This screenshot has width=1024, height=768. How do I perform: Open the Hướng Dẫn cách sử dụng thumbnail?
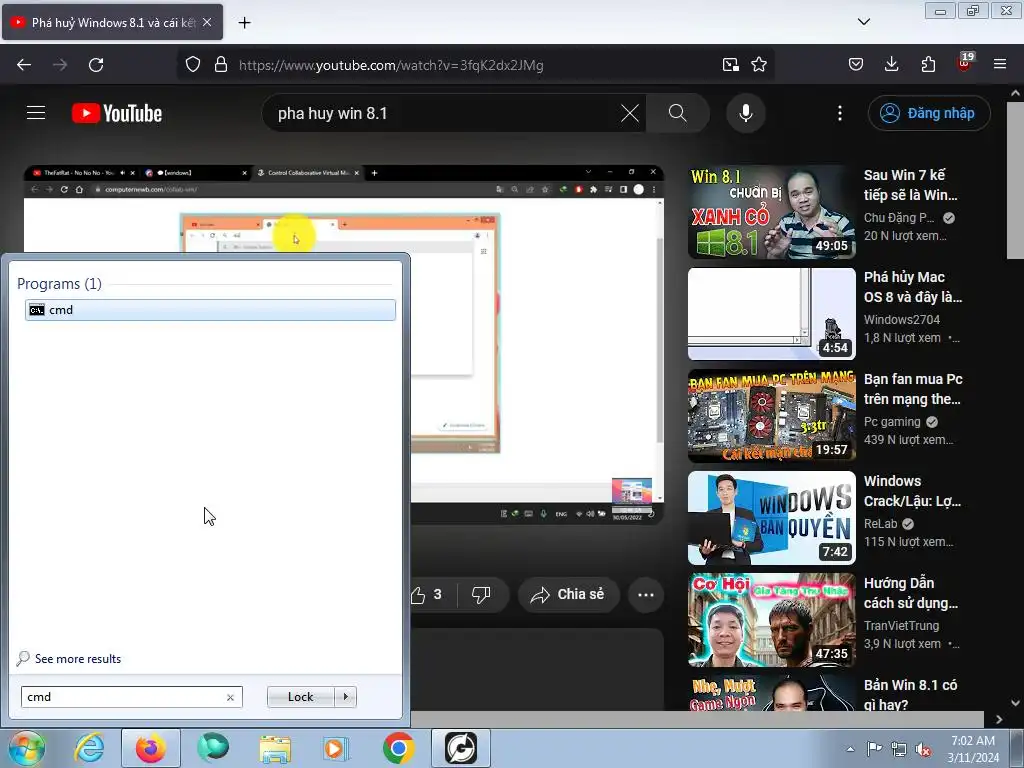(x=771, y=620)
